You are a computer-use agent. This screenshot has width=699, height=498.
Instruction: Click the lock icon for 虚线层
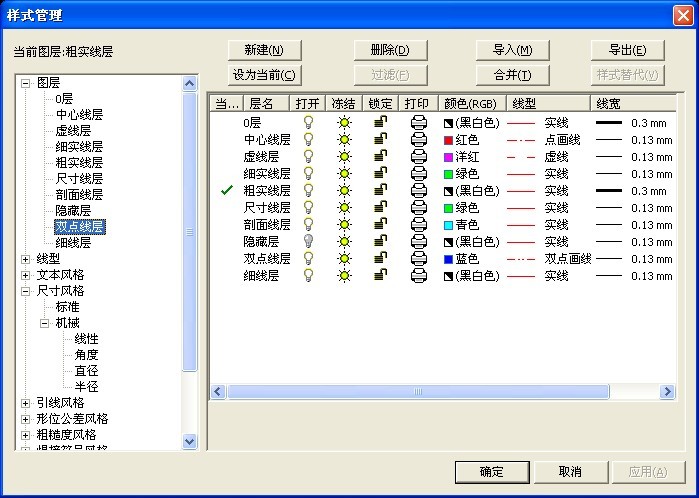[380, 157]
